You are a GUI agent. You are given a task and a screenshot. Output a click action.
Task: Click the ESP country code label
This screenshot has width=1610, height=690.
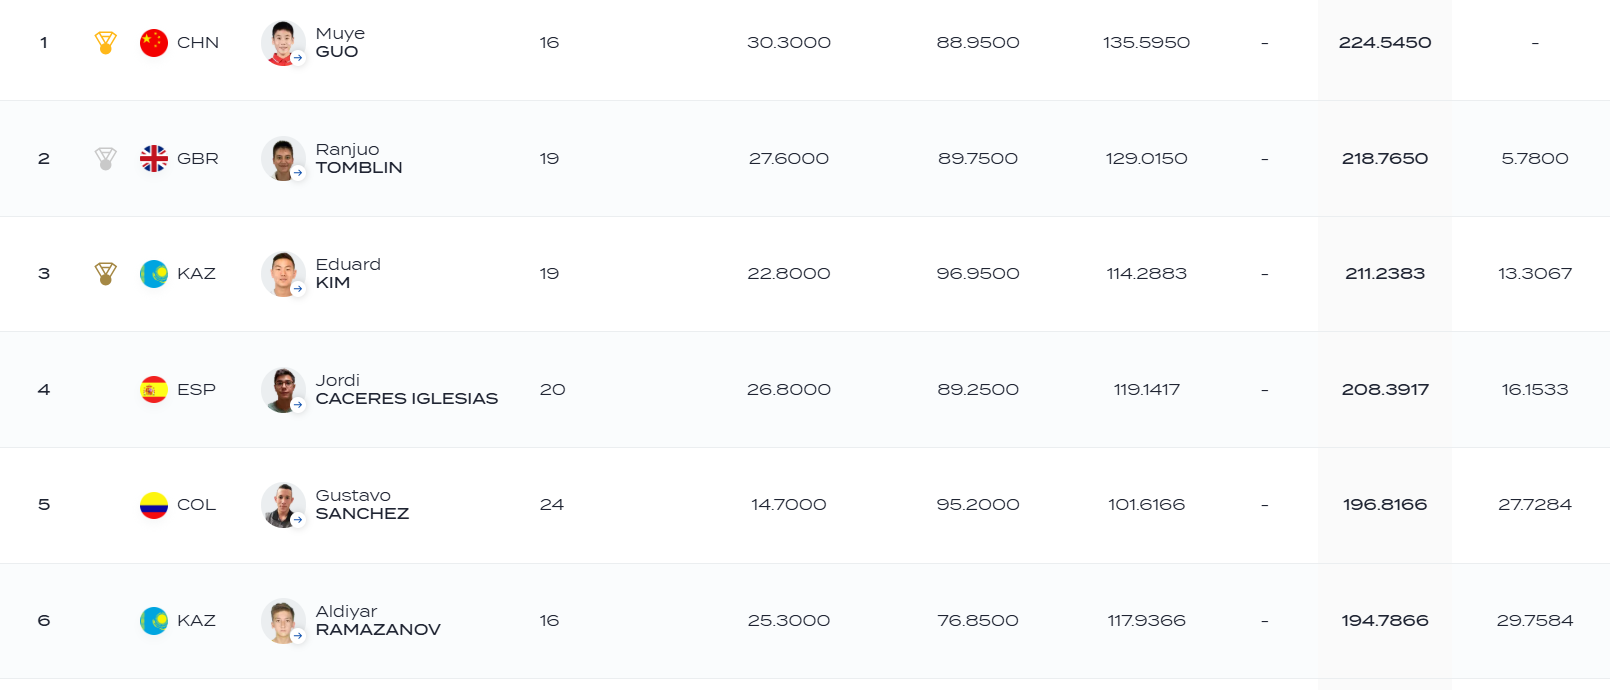[196, 390]
